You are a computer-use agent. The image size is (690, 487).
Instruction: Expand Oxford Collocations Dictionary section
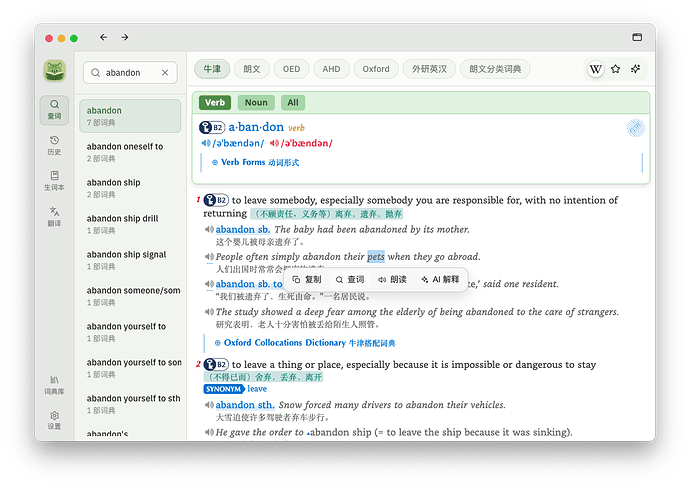coord(305,343)
